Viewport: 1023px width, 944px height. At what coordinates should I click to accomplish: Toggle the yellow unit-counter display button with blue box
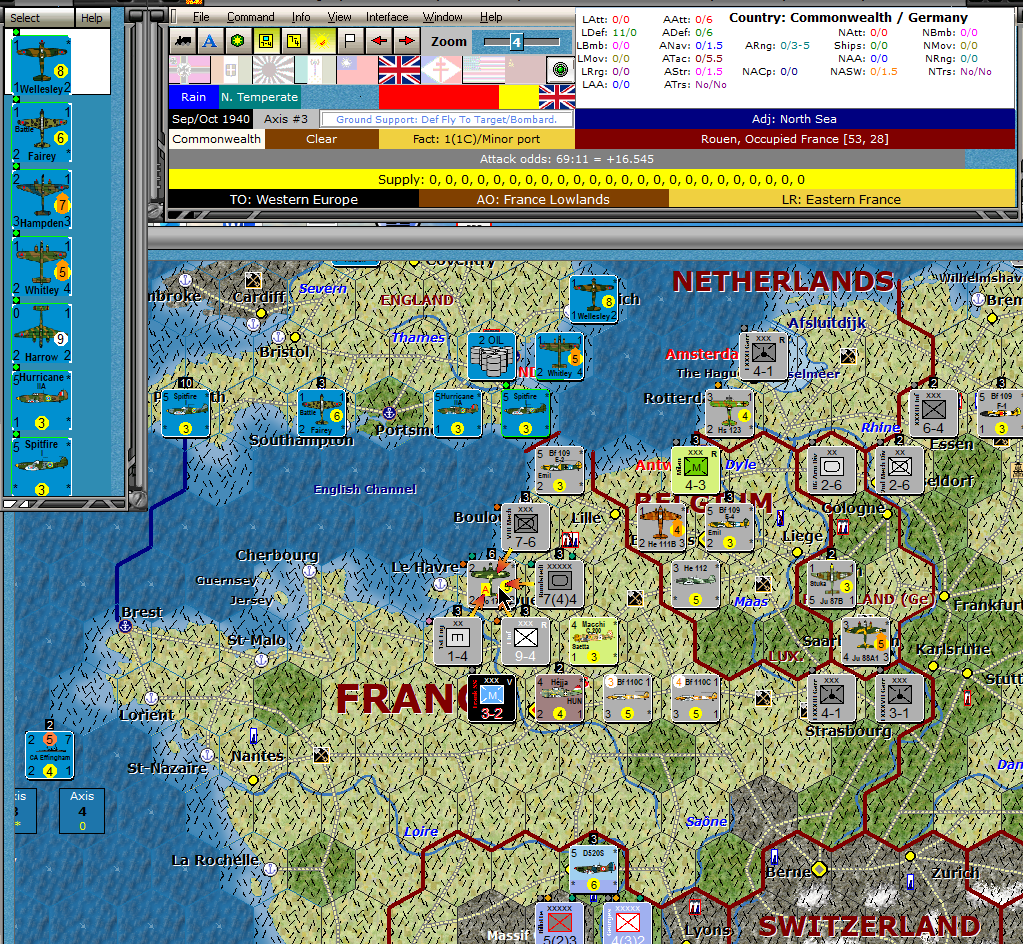click(266, 41)
